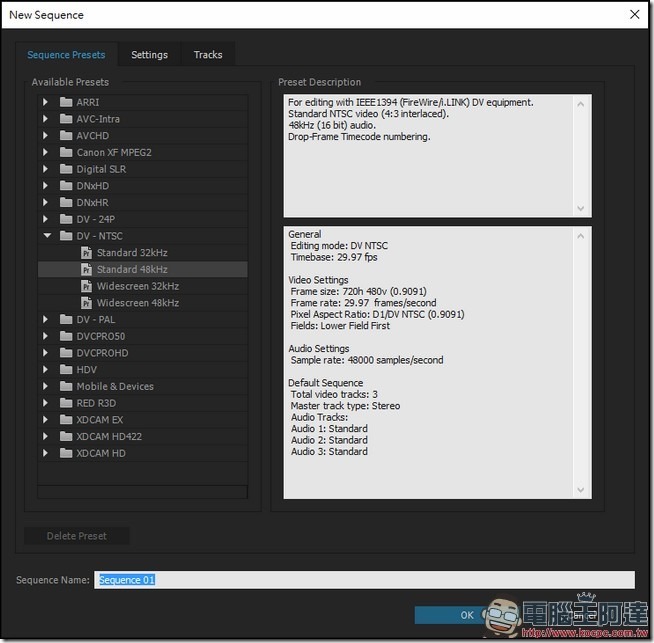This screenshot has height=643, width=654.
Task: Click the AVCHD folder icon
Action: (66, 136)
